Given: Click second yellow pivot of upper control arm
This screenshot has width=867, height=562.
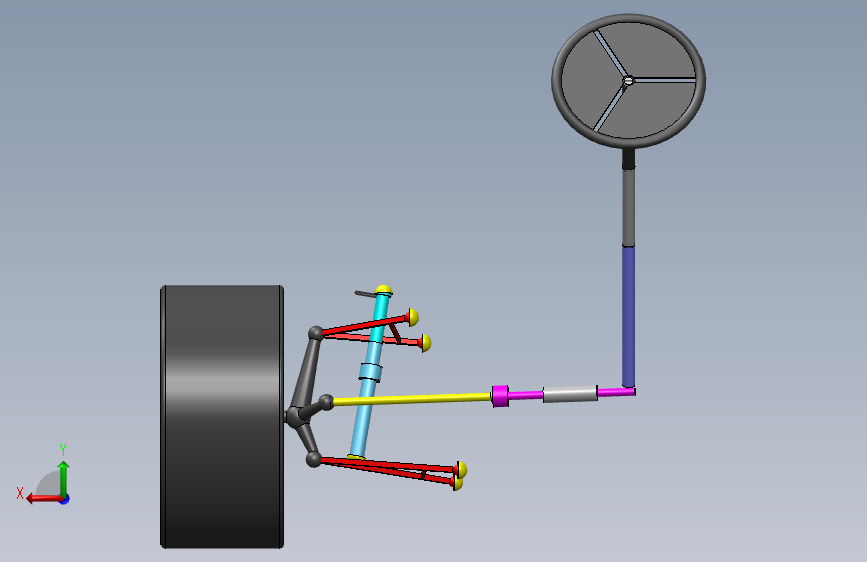Looking at the screenshot, I should point(425,342).
